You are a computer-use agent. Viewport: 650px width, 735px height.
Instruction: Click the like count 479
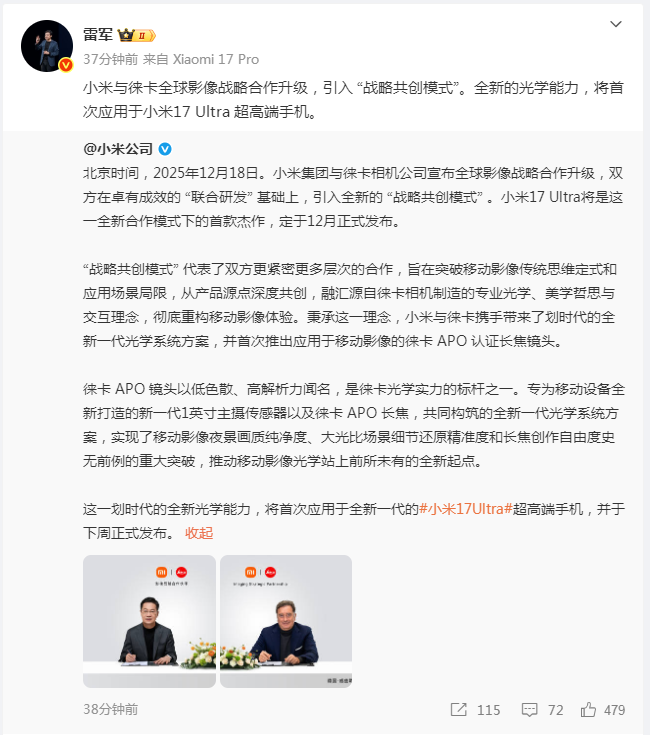[614, 710]
